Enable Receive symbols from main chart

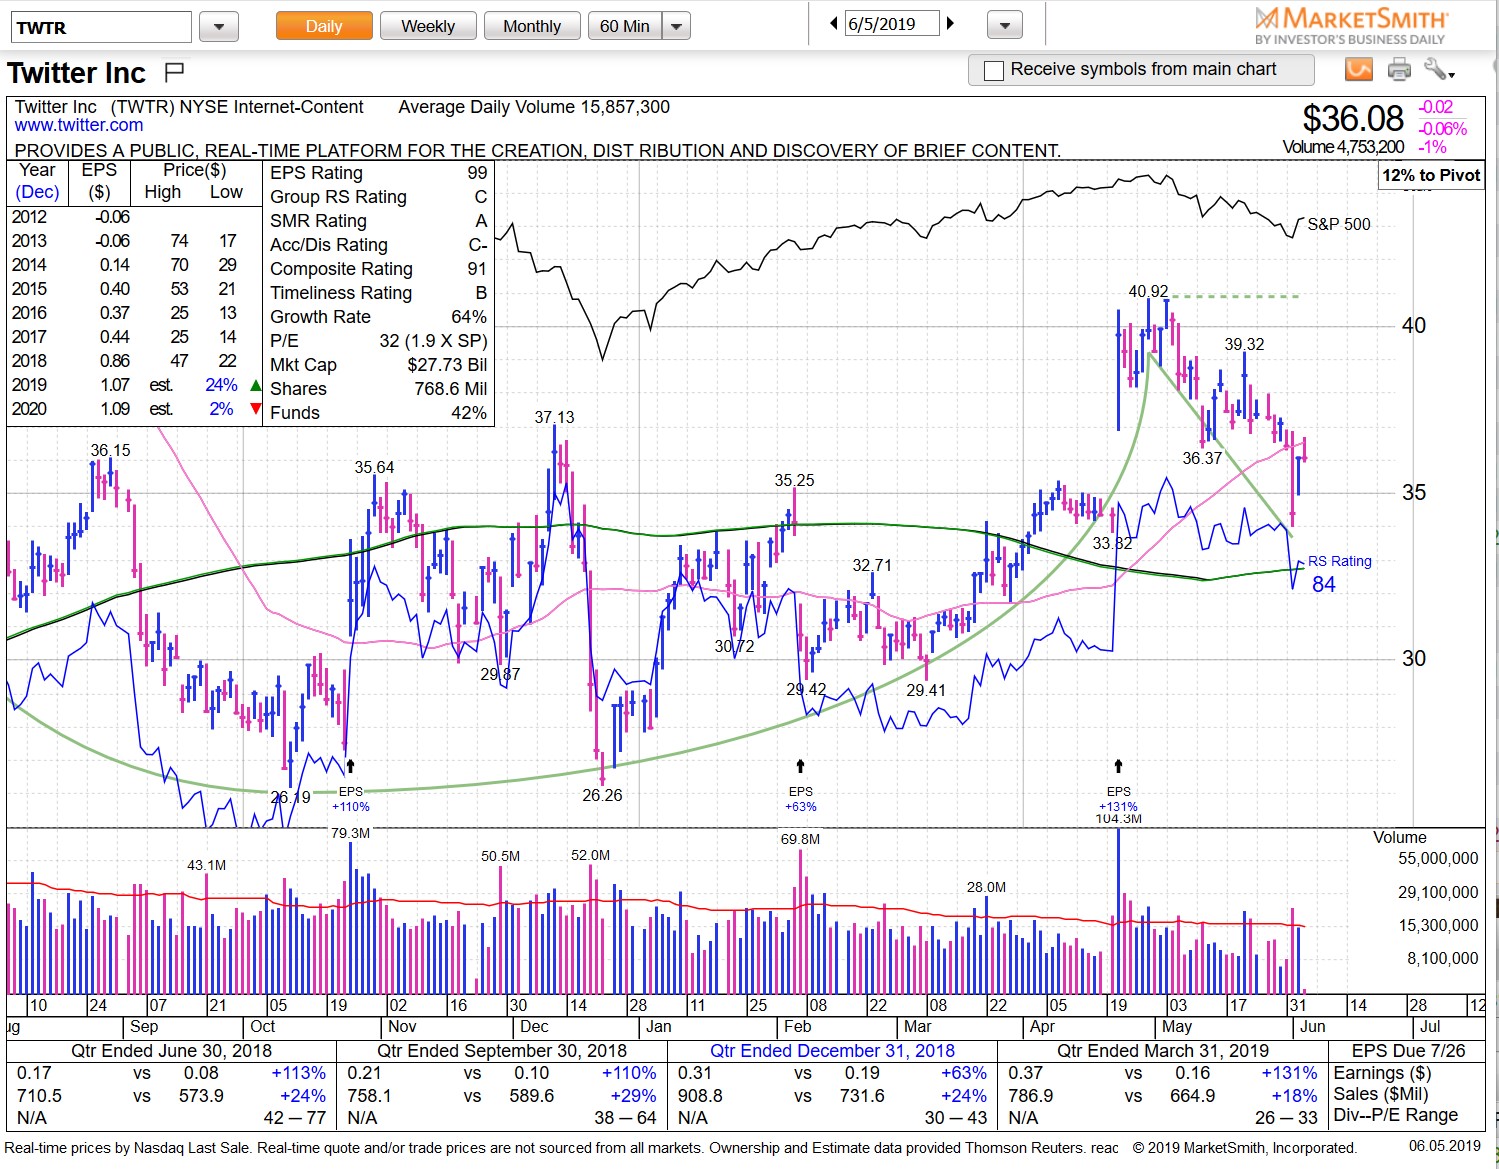[993, 69]
